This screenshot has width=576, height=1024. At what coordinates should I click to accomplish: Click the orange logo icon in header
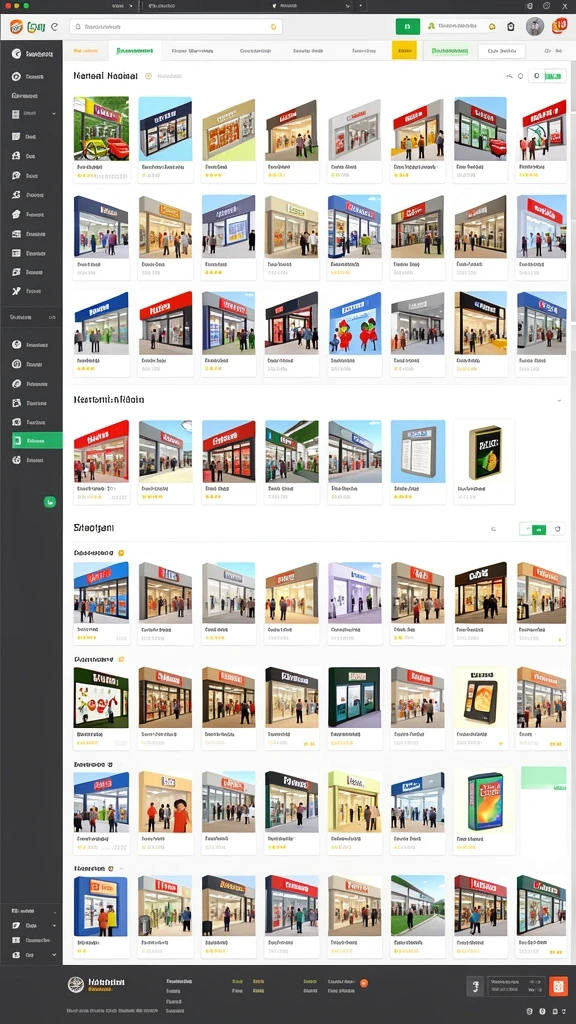pos(16,27)
